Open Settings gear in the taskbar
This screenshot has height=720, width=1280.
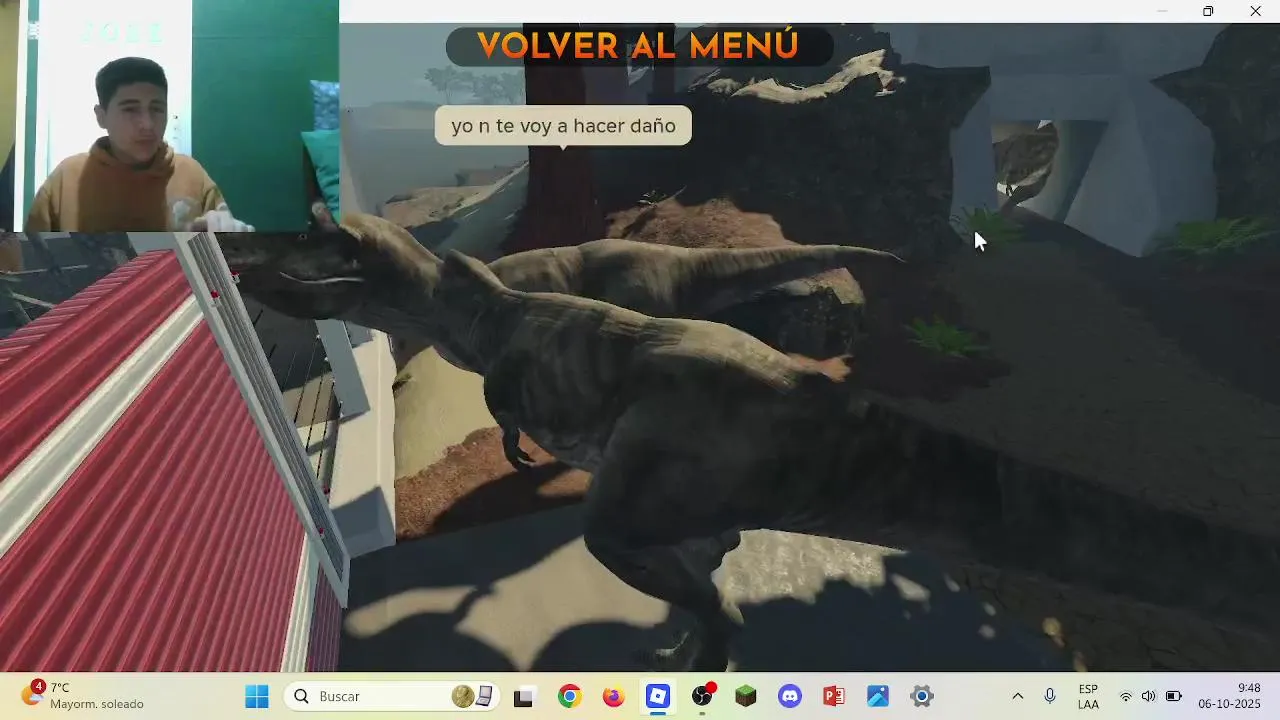point(922,696)
